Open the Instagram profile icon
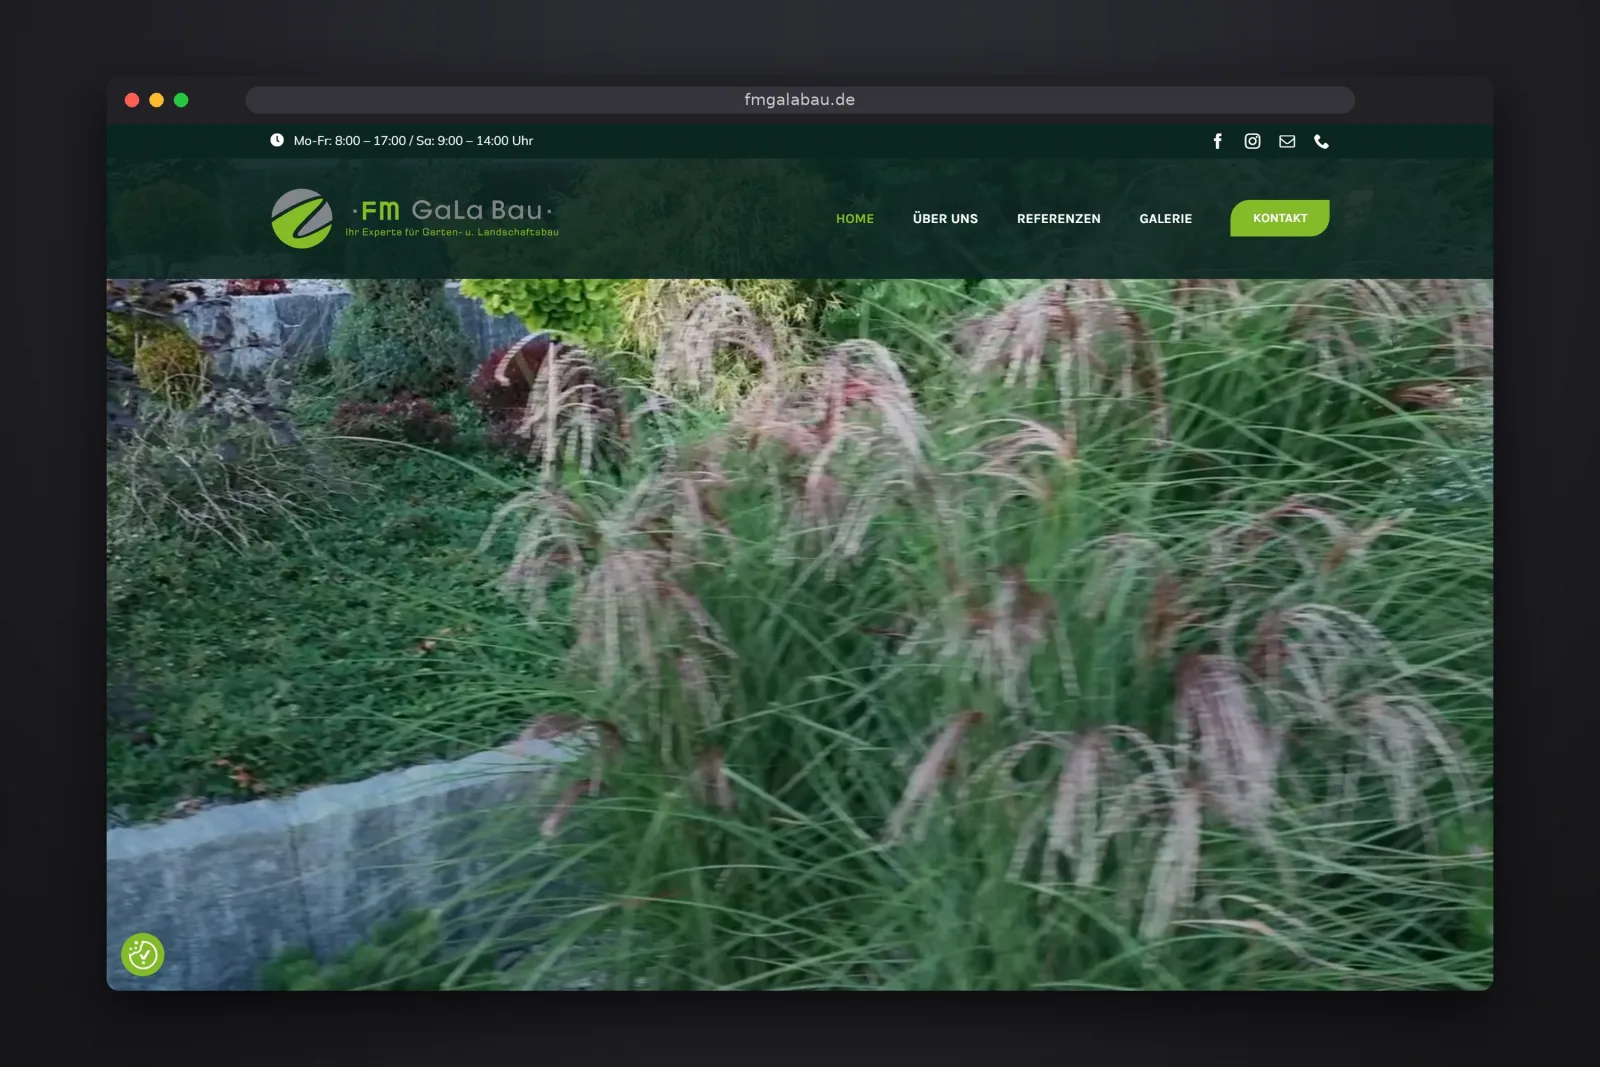Viewport: 1600px width, 1067px height. point(1252,141)
